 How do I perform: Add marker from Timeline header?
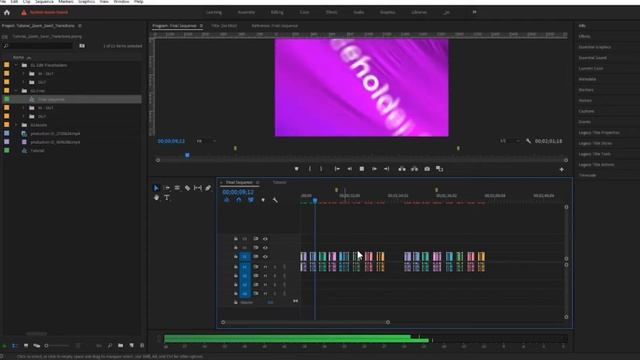(x=263, y=200)
